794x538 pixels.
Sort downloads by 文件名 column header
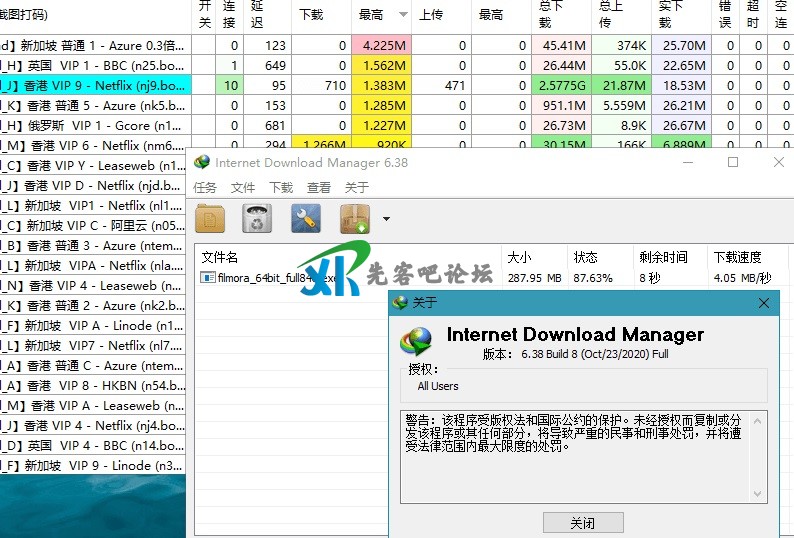click(x=220, y=257)
